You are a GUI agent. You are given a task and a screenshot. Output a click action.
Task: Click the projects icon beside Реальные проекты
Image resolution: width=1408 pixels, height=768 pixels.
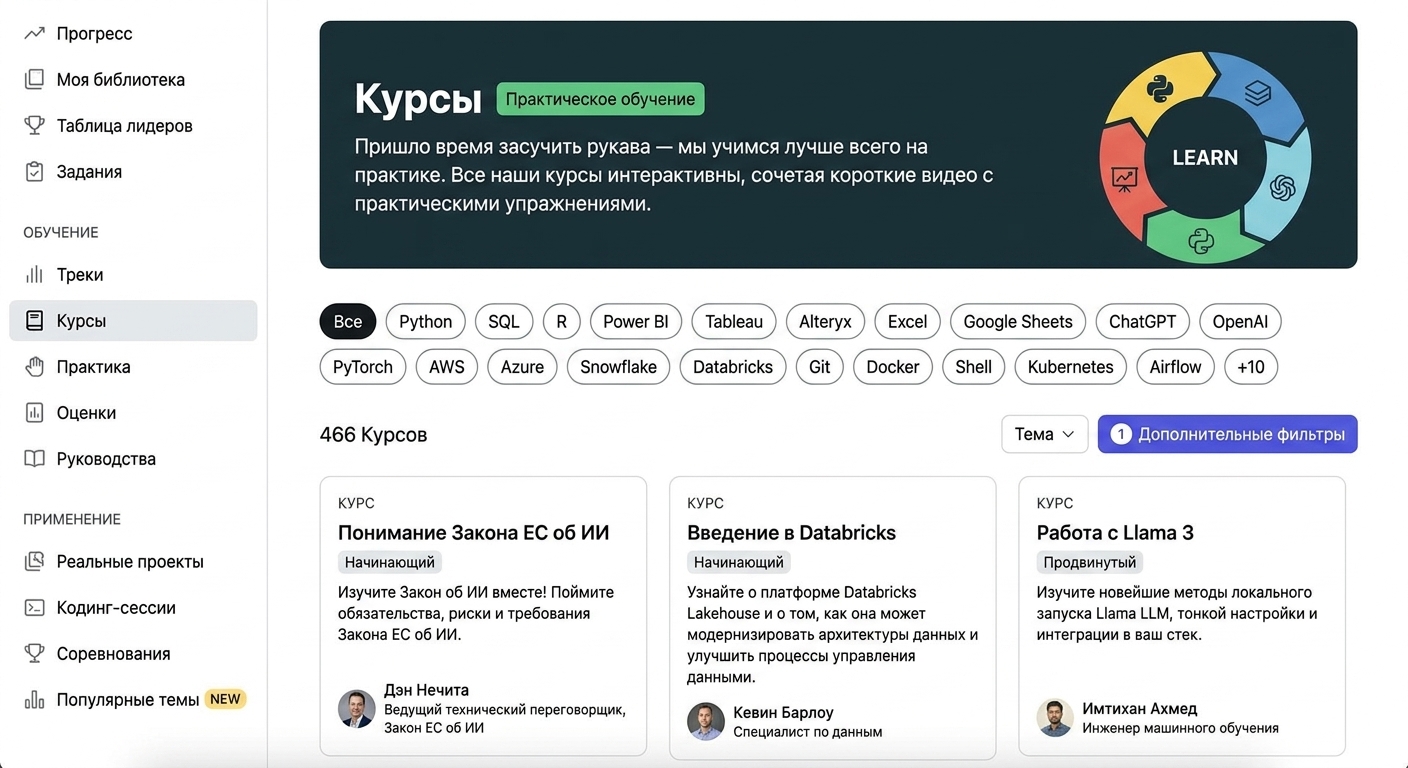click(34, 561)
